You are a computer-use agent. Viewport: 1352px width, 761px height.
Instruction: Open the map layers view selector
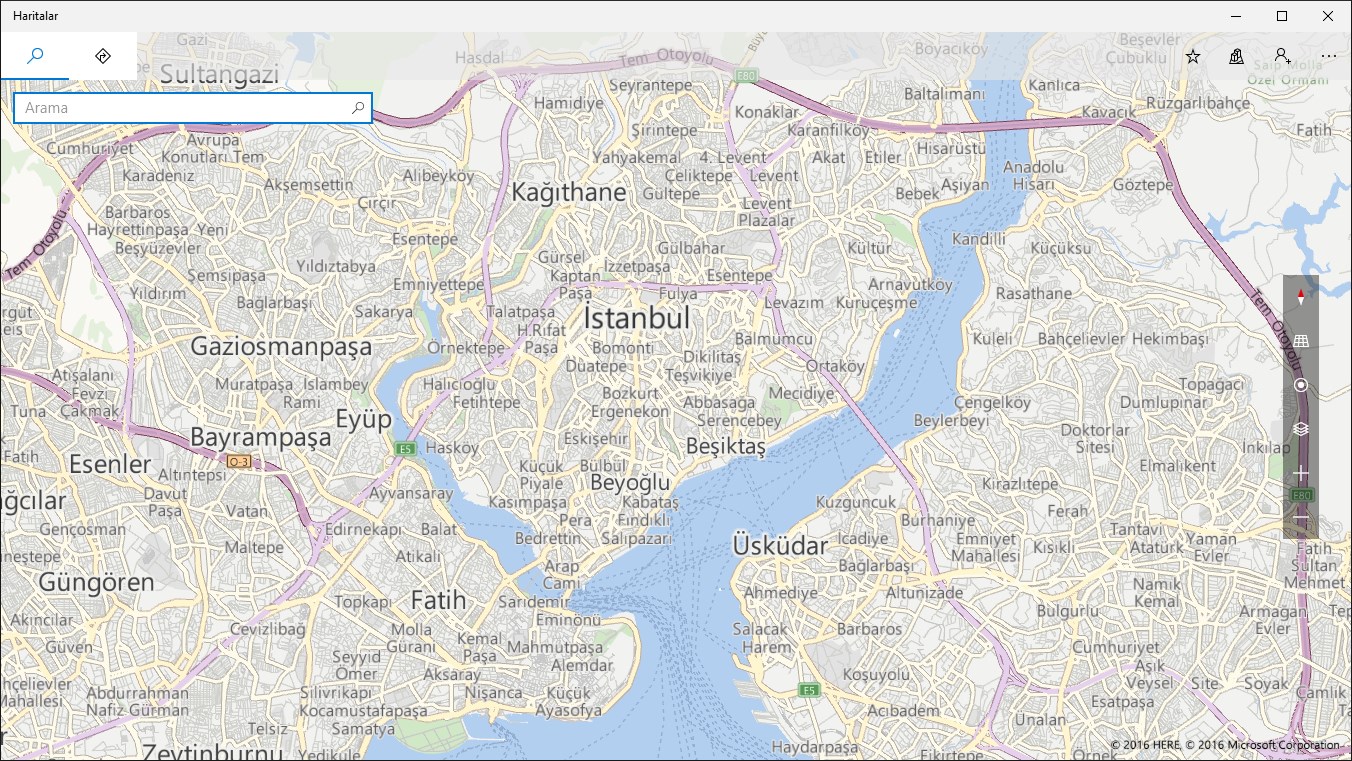click(x=1301, y=429)
